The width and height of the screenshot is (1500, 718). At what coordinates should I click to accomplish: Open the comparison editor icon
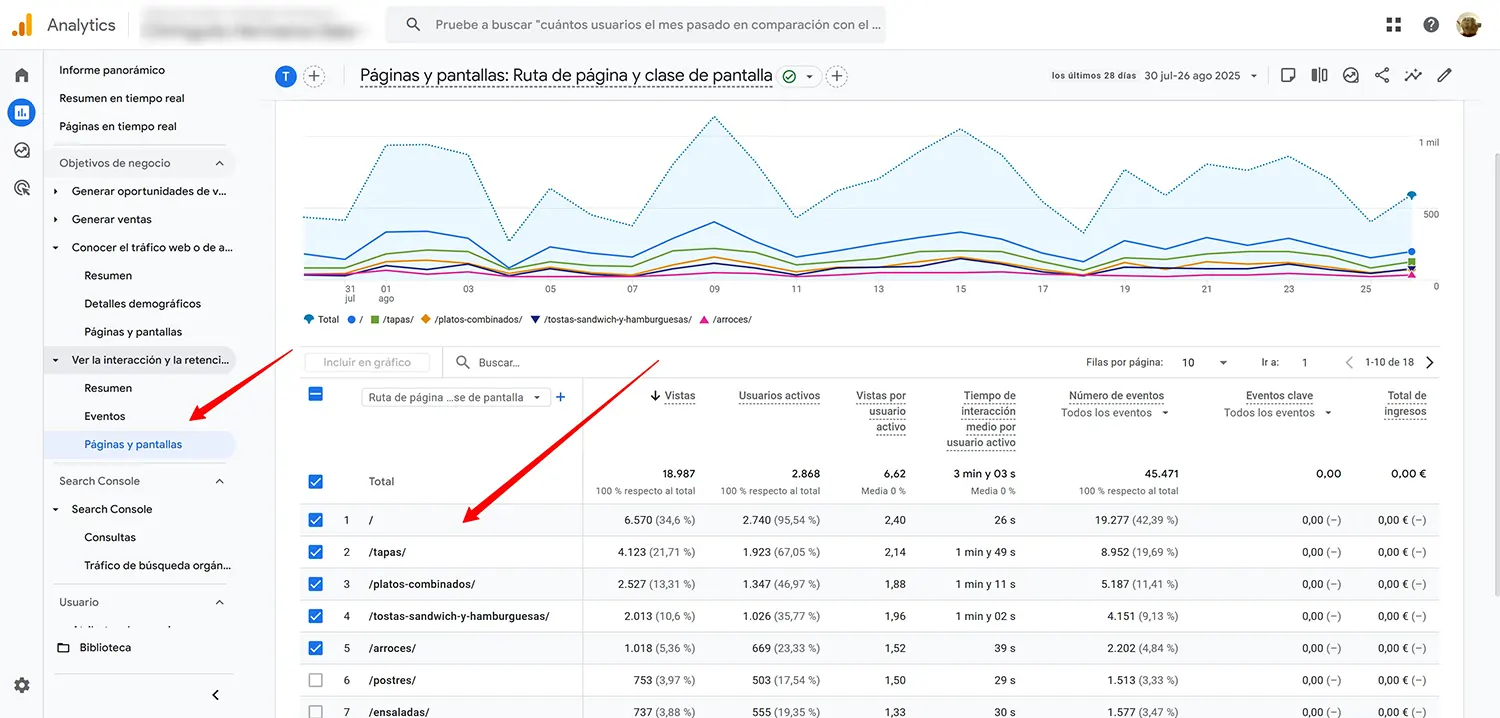pos(1319,75)
